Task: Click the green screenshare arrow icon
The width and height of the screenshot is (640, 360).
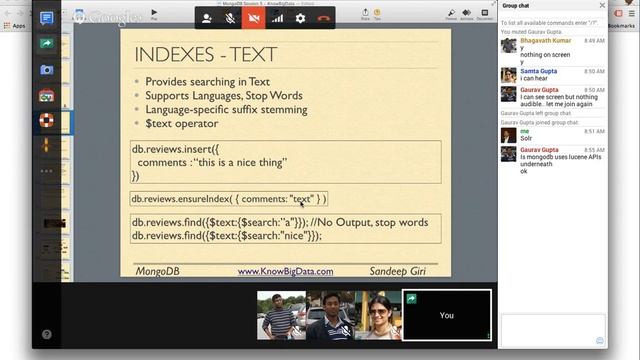Action: (x=47, y=44)
